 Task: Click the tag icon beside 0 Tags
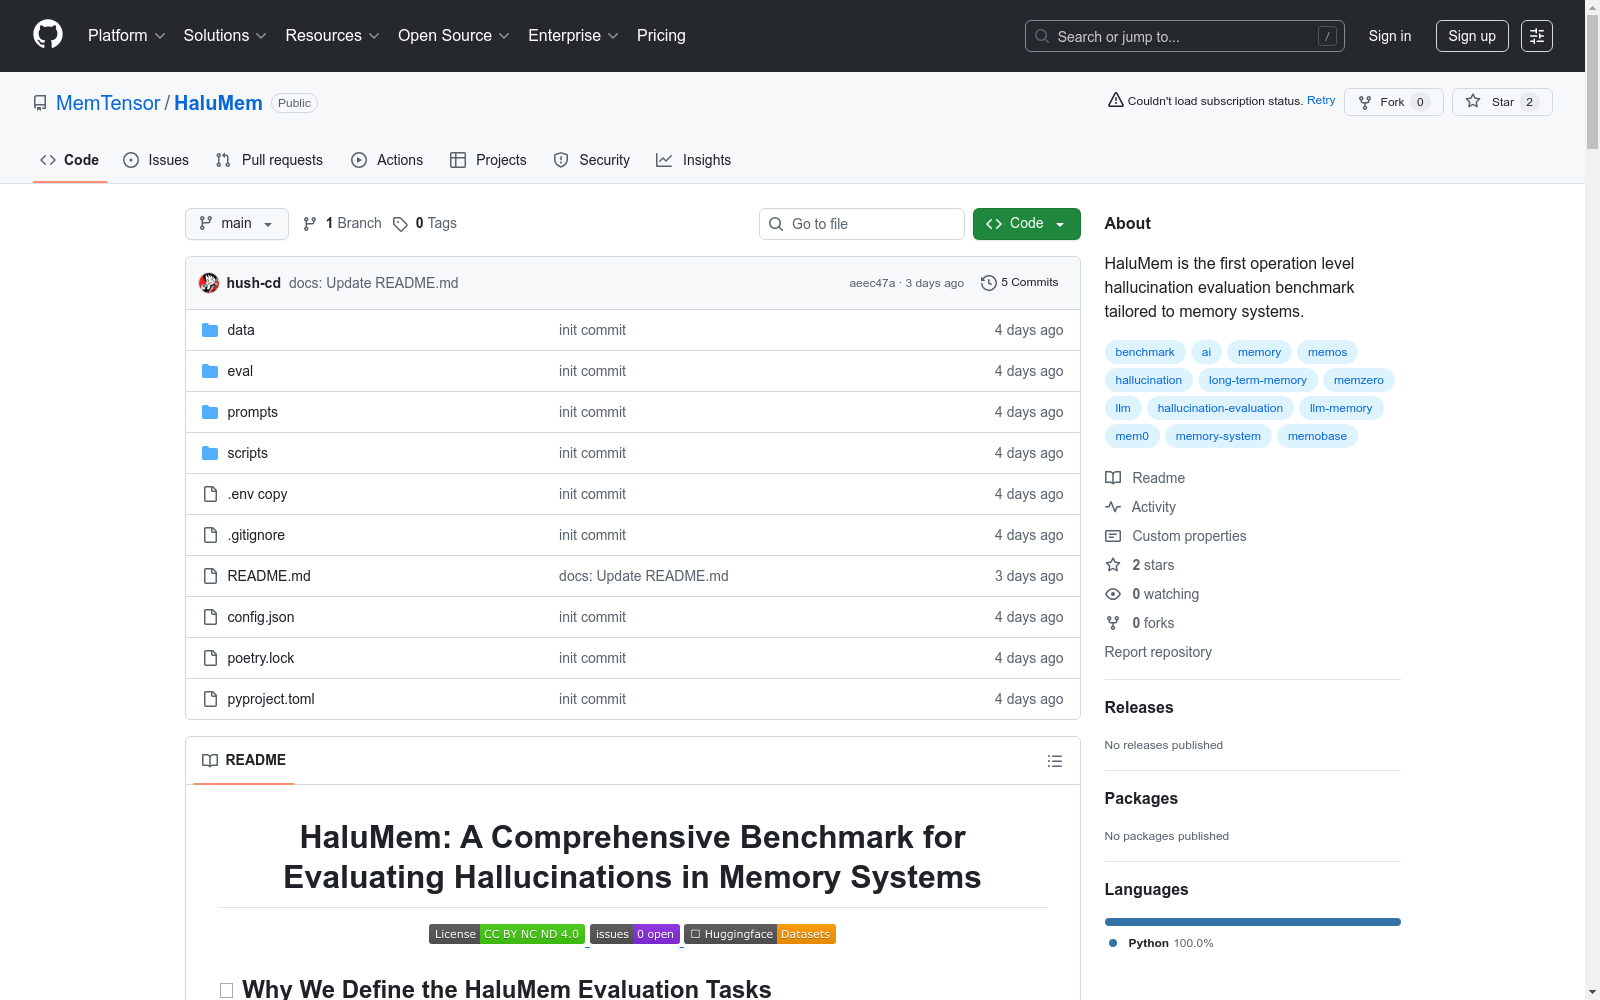(400, 224)
